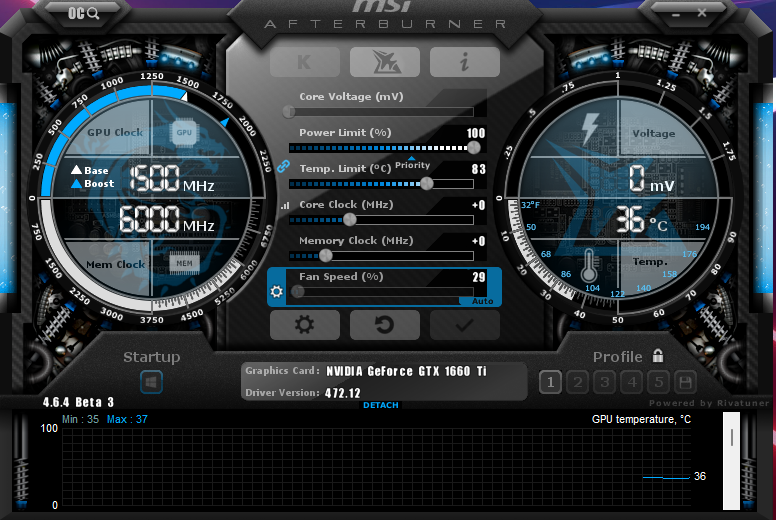The image size is (776, 520).
Task: Click the Core Clock offset +0 field
Action: (x=479, y=205)
